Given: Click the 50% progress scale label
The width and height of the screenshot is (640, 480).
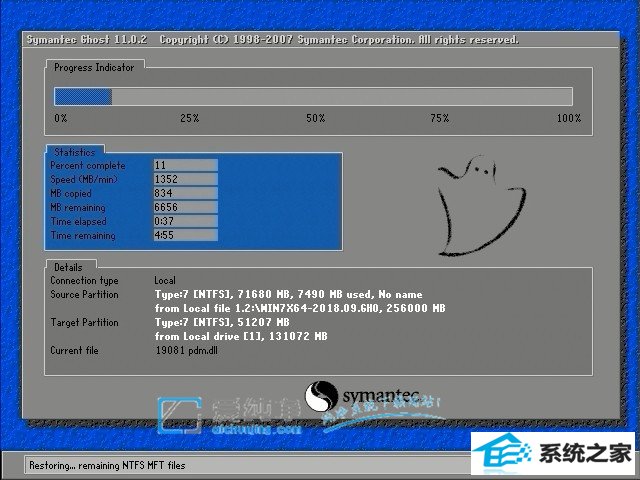Looking at the screenshot, I should [316, 118].
